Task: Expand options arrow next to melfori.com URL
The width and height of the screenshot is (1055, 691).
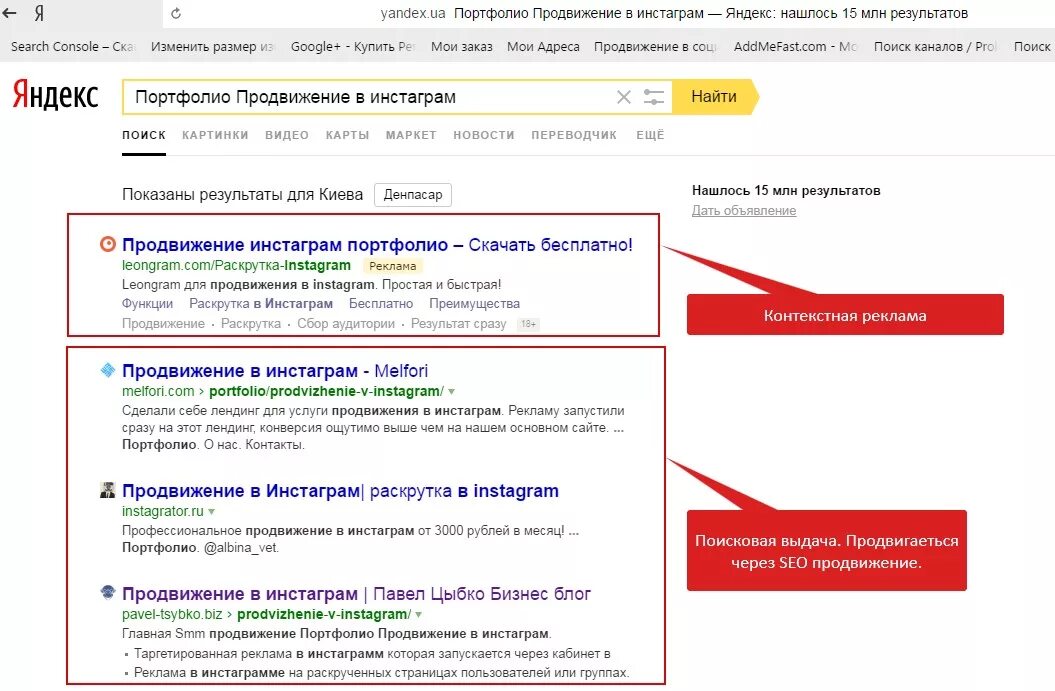Action: [x=451, y=392]
